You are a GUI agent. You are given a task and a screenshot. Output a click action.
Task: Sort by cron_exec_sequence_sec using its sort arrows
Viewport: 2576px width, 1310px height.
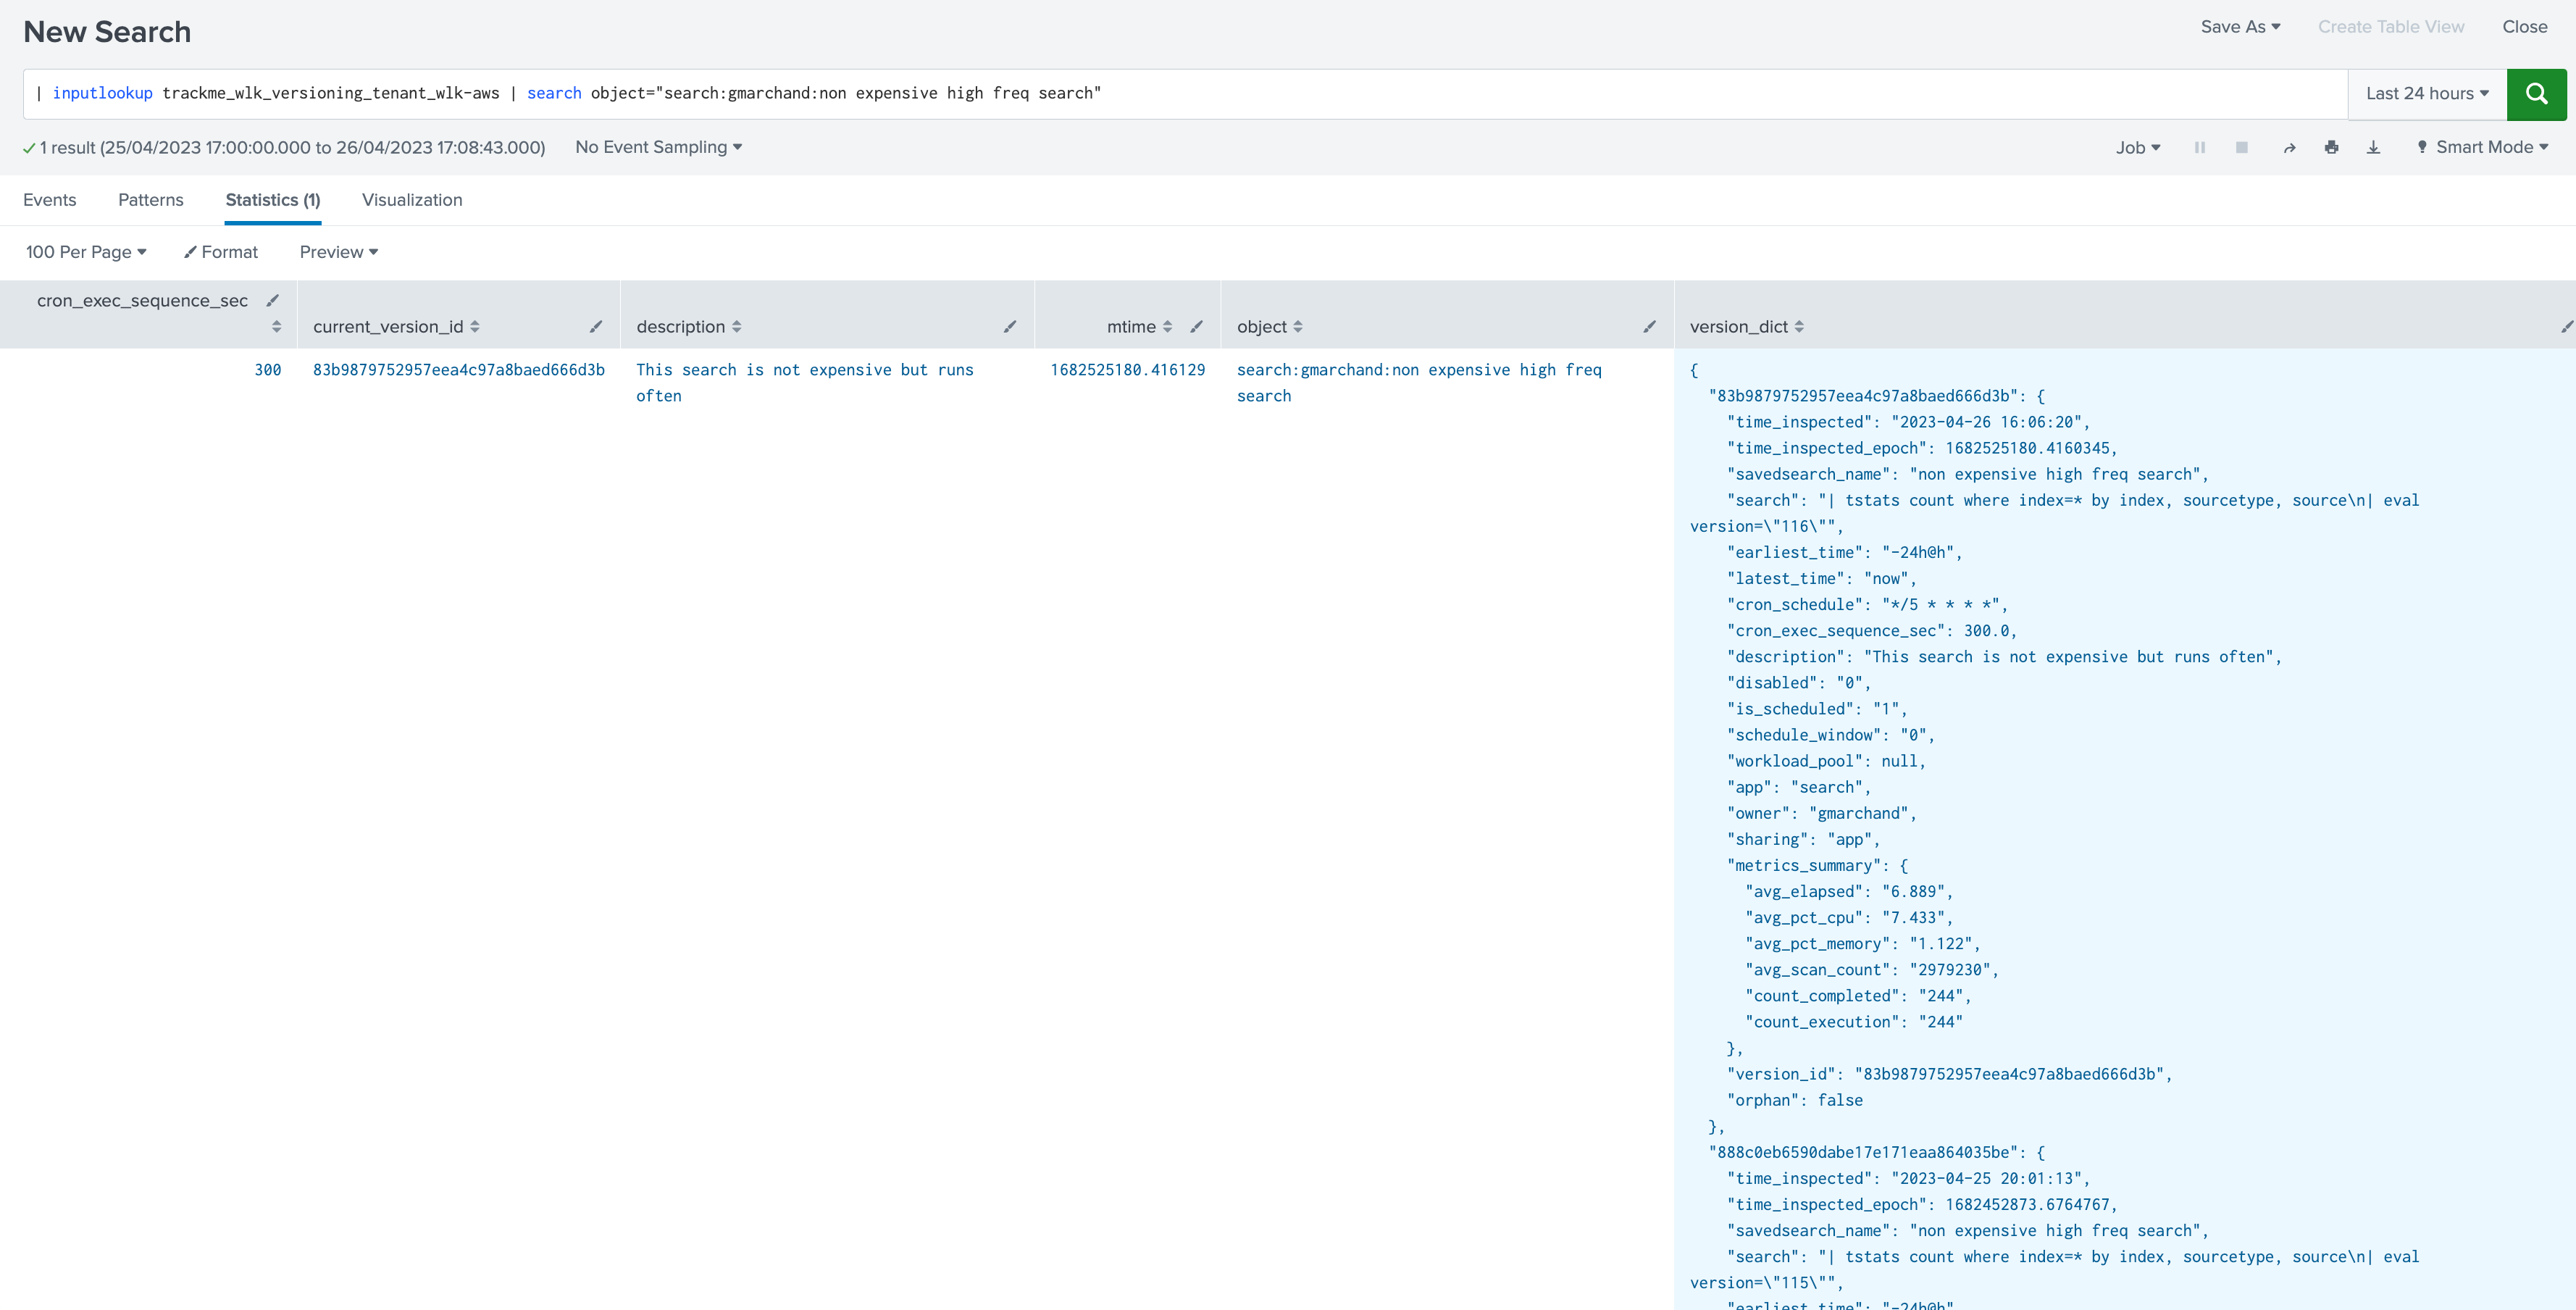point(277,327)
